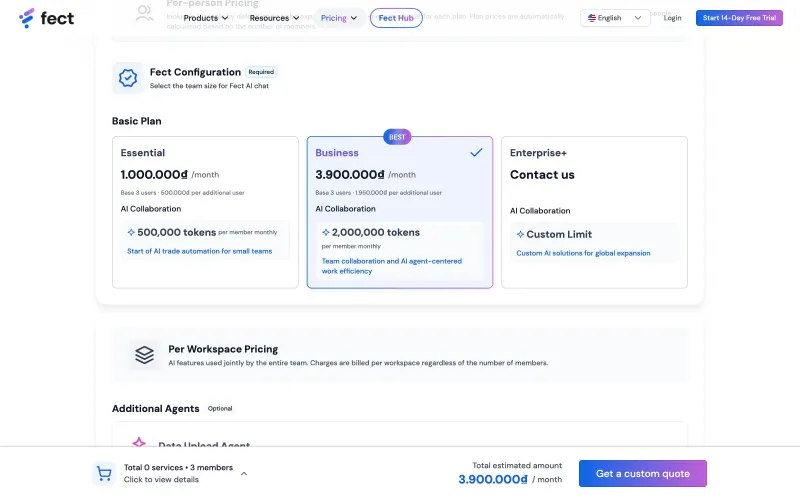Open the Fect Hub pill button
The image size is (800, 500).
point(396,18)
